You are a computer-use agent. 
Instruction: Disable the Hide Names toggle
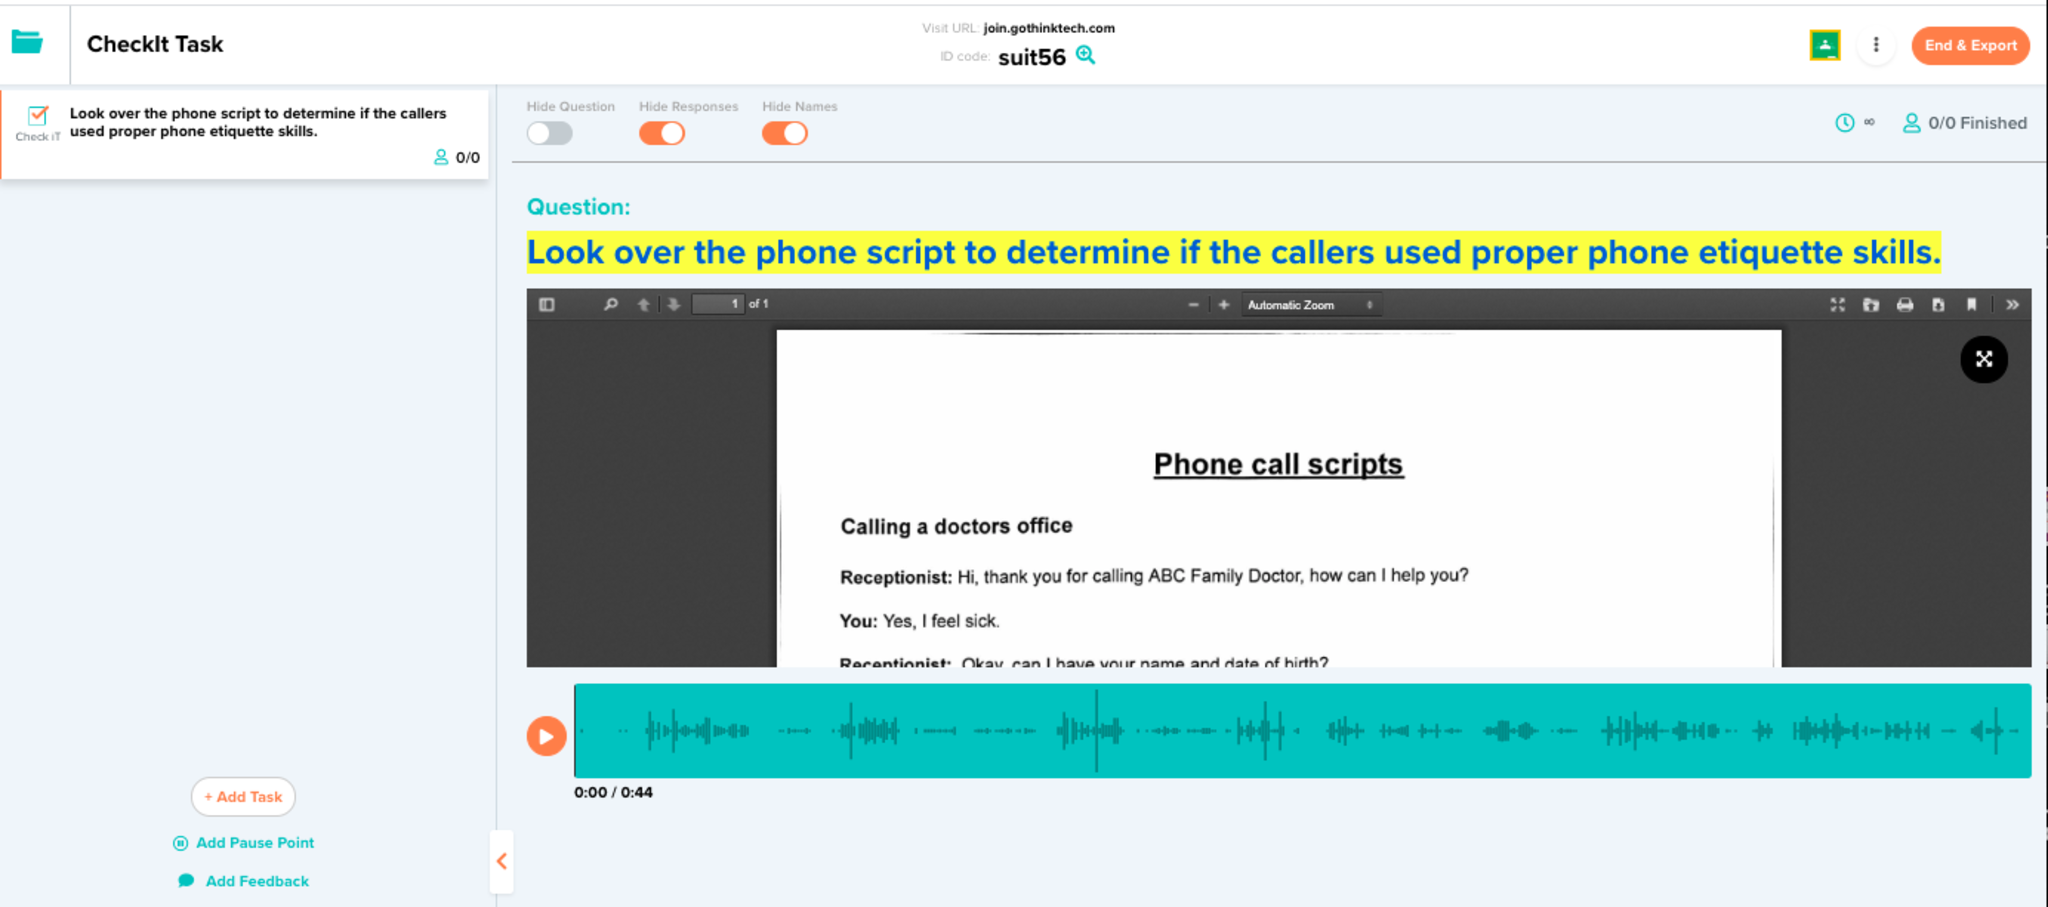tap(785, 133)
